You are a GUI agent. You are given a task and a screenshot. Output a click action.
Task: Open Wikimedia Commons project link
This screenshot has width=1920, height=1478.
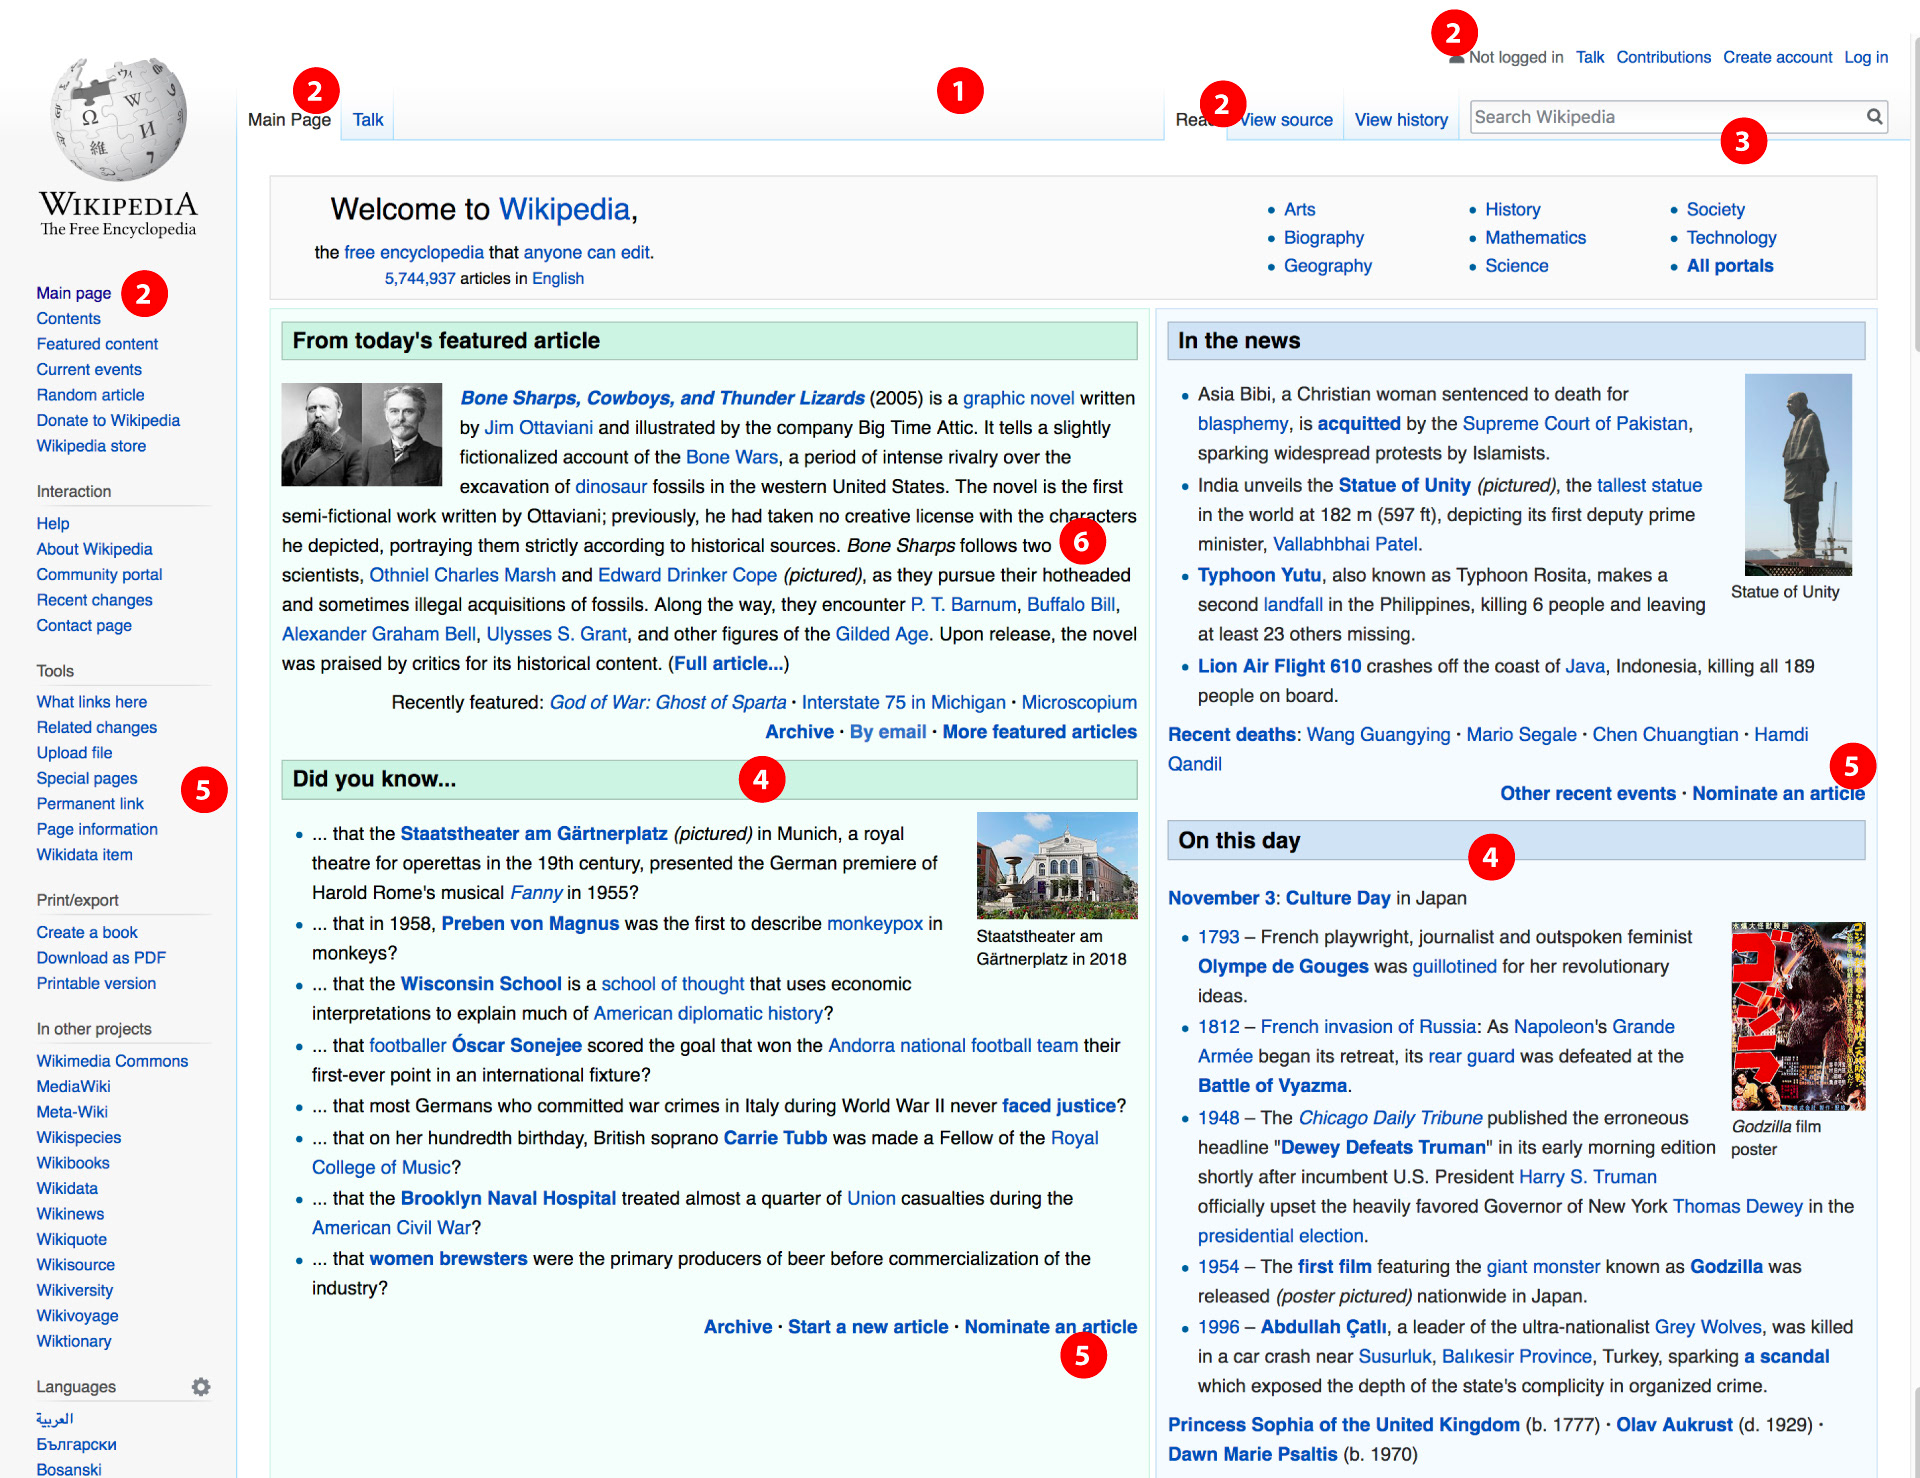(x=112, y=1061)
